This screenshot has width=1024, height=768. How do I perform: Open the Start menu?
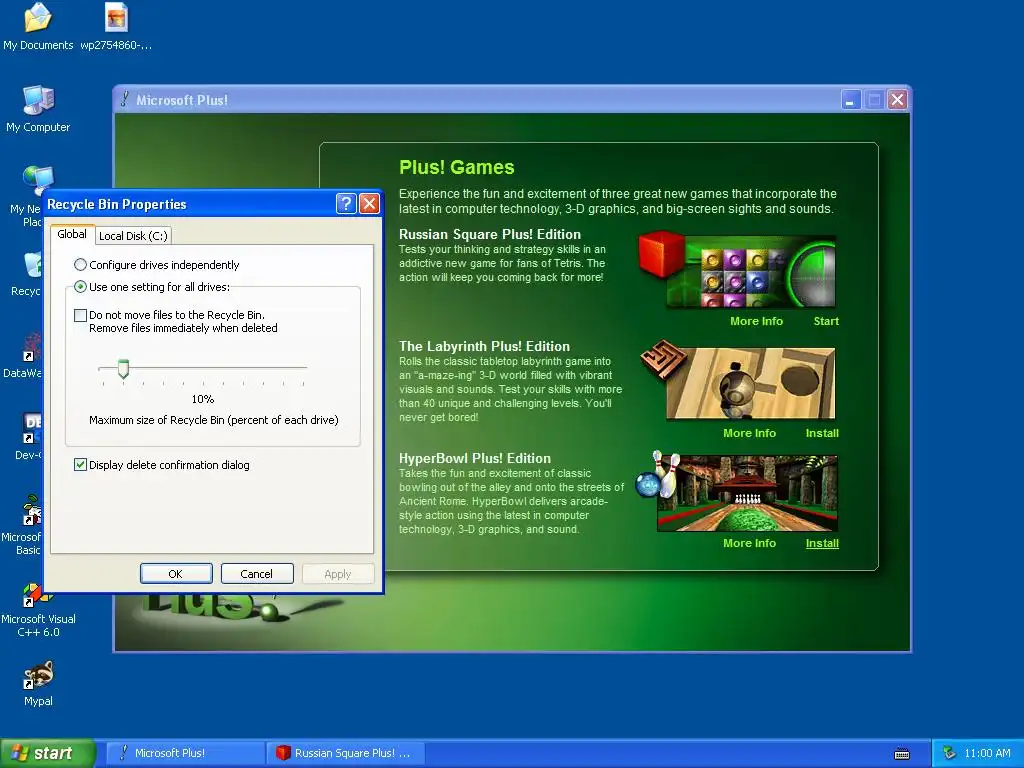(x=48, y=753)
